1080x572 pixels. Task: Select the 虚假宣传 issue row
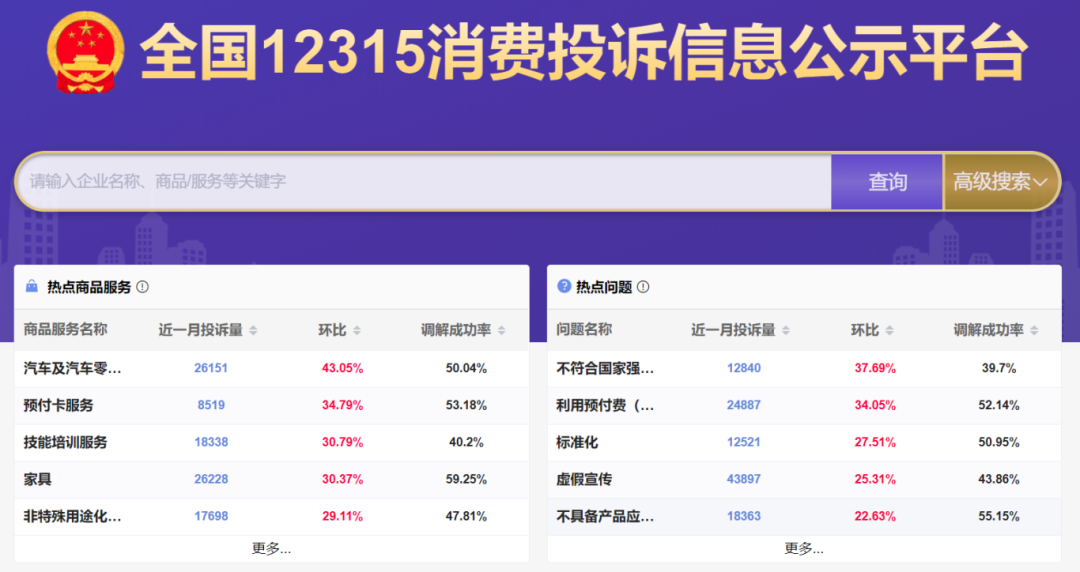coord(584,479)
